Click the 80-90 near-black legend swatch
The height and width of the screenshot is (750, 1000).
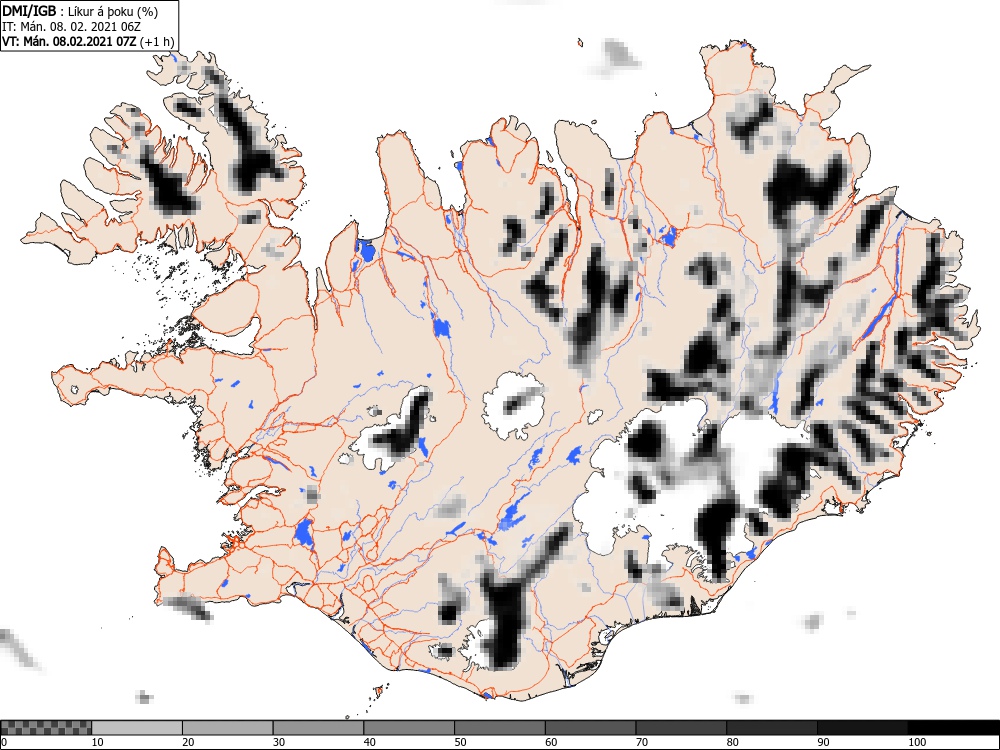pos(772,728)
